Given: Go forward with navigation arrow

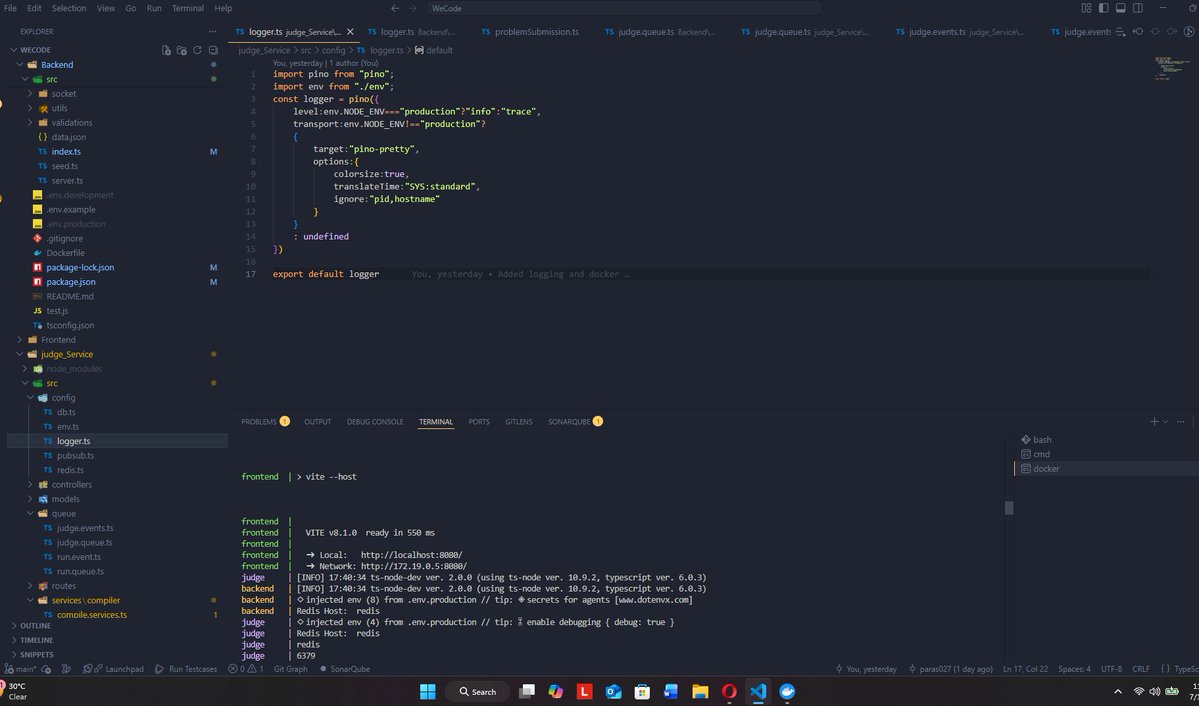Looking at the screenshot, I should point(413,8).
